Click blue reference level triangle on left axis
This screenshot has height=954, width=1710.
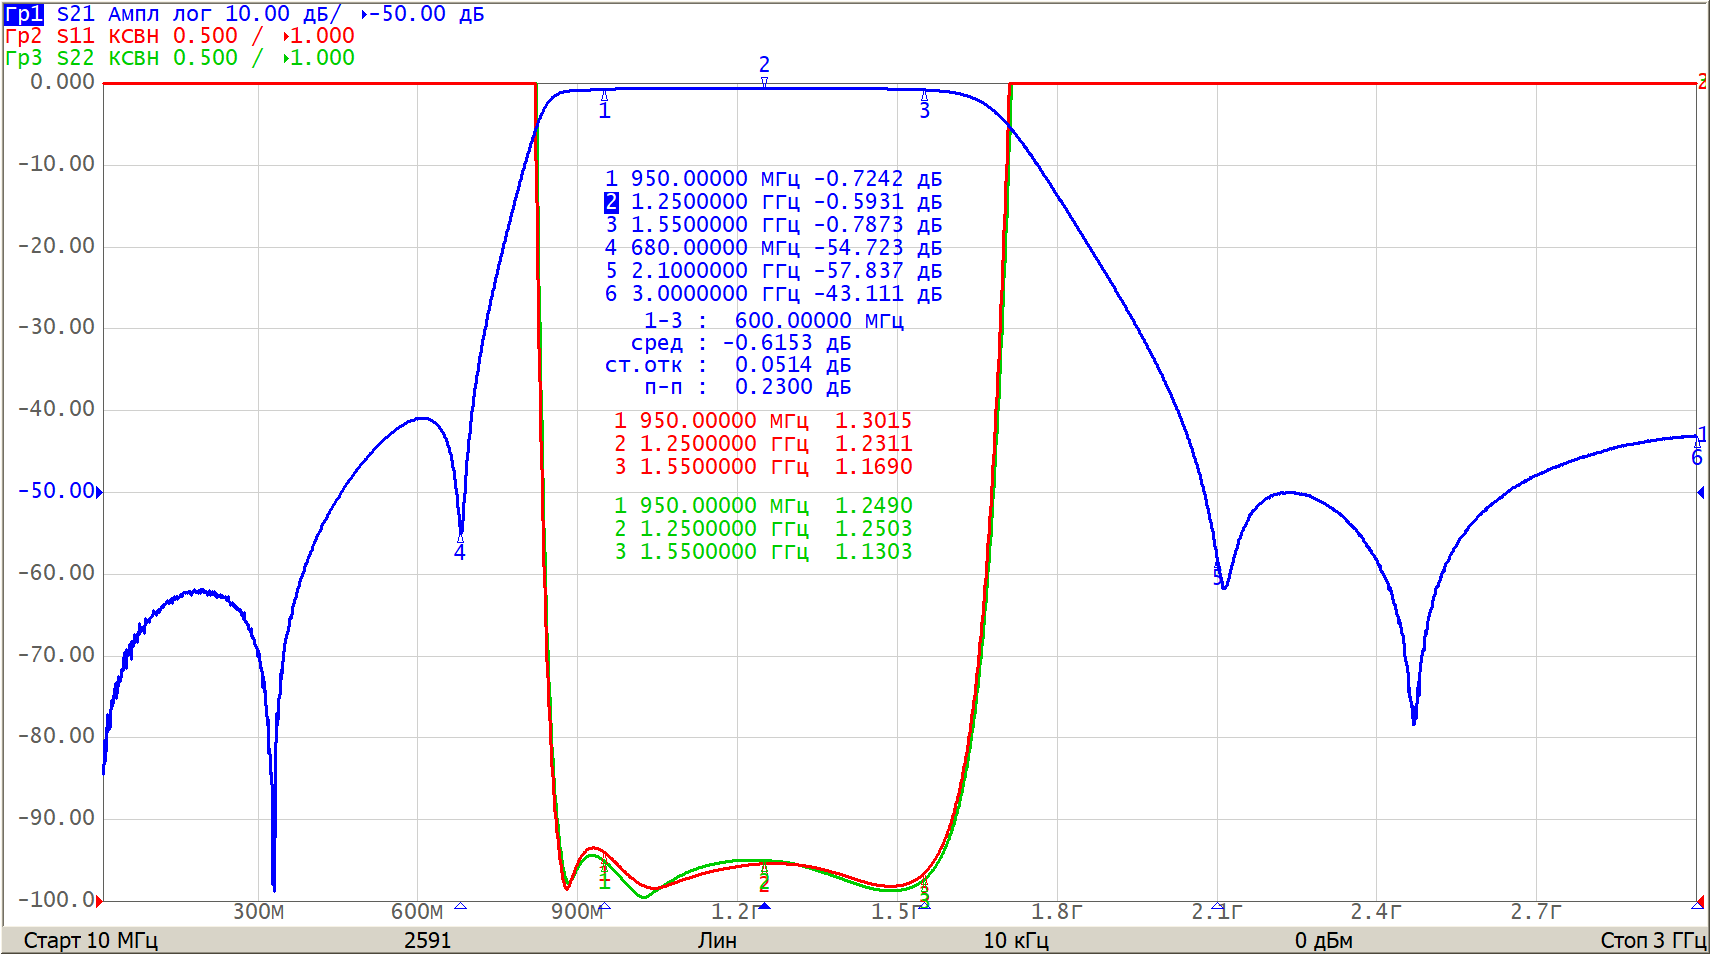click(x=99, y=492)
